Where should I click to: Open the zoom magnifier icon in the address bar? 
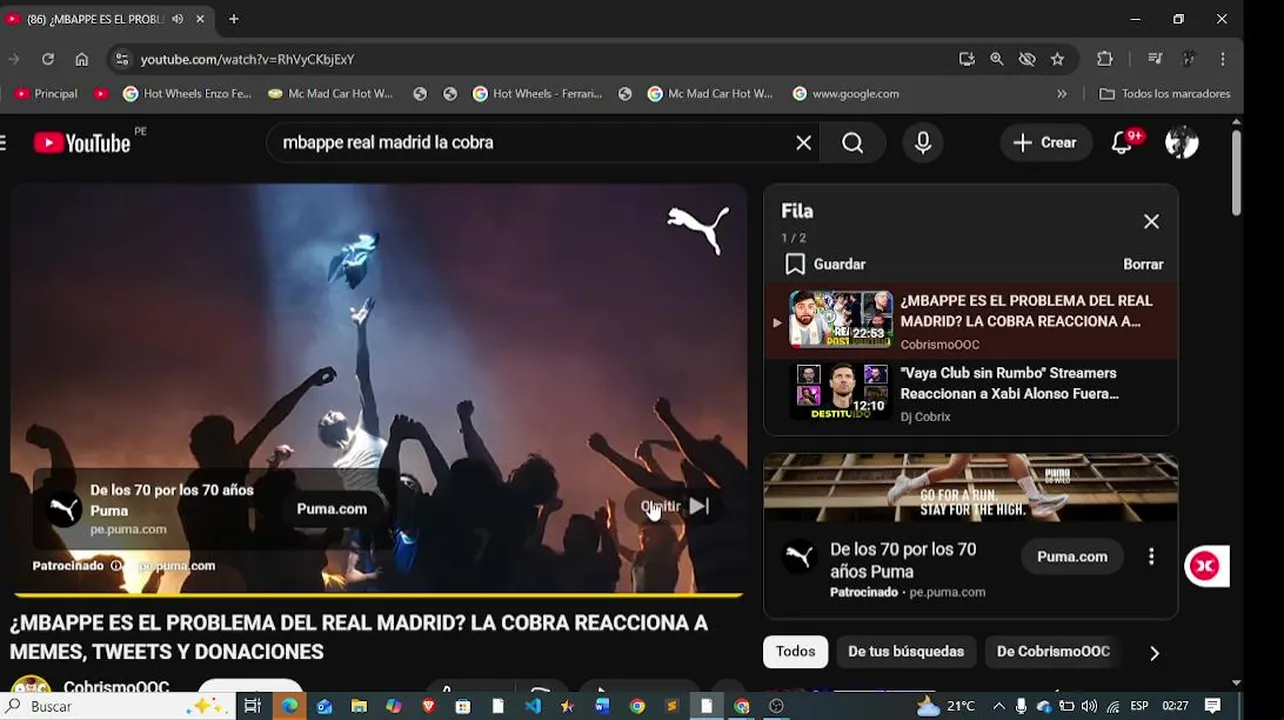pyautogui.click(x=997, y=59)
